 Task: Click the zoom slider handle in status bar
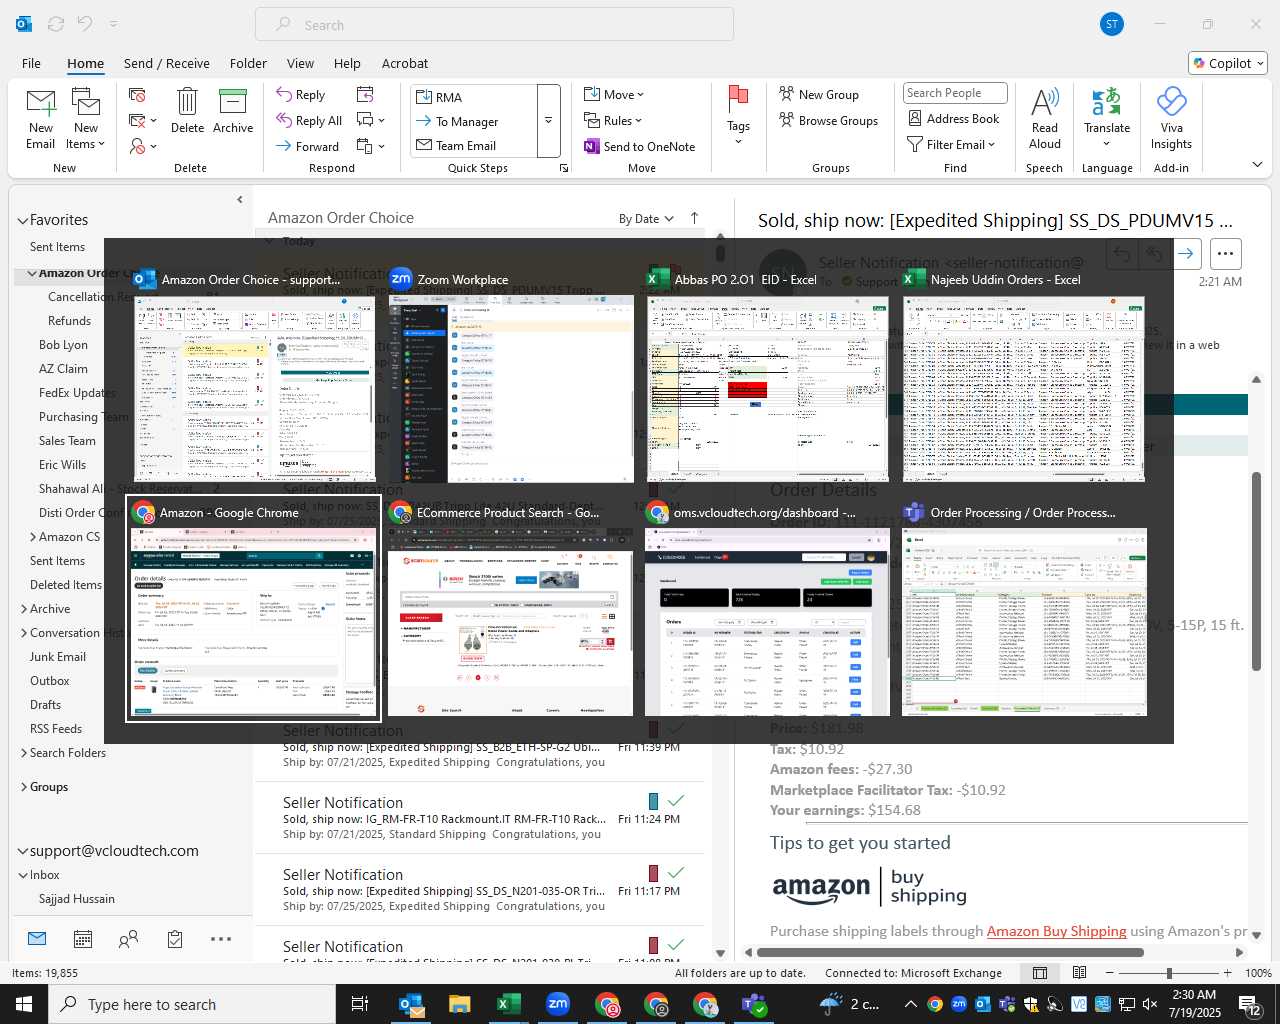pos(1169,973)
